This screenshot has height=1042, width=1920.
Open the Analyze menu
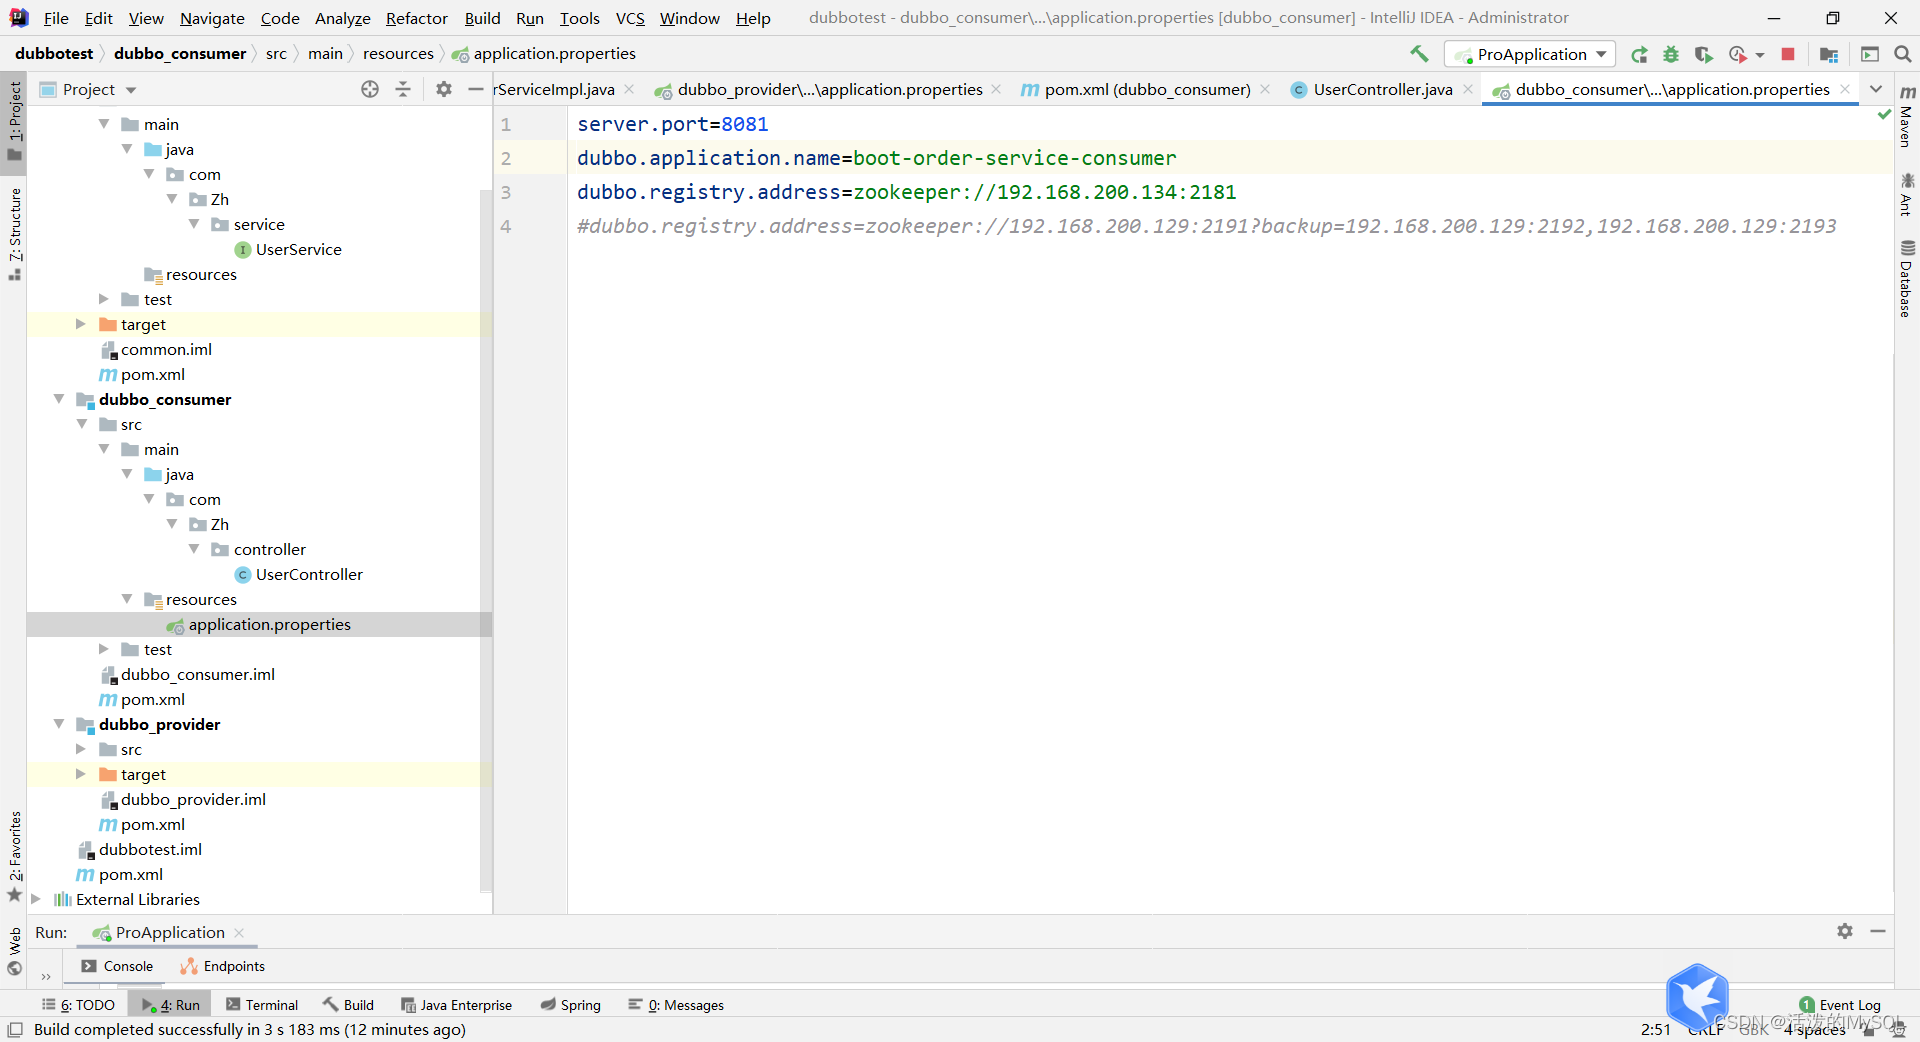click(x=342, y=18)
